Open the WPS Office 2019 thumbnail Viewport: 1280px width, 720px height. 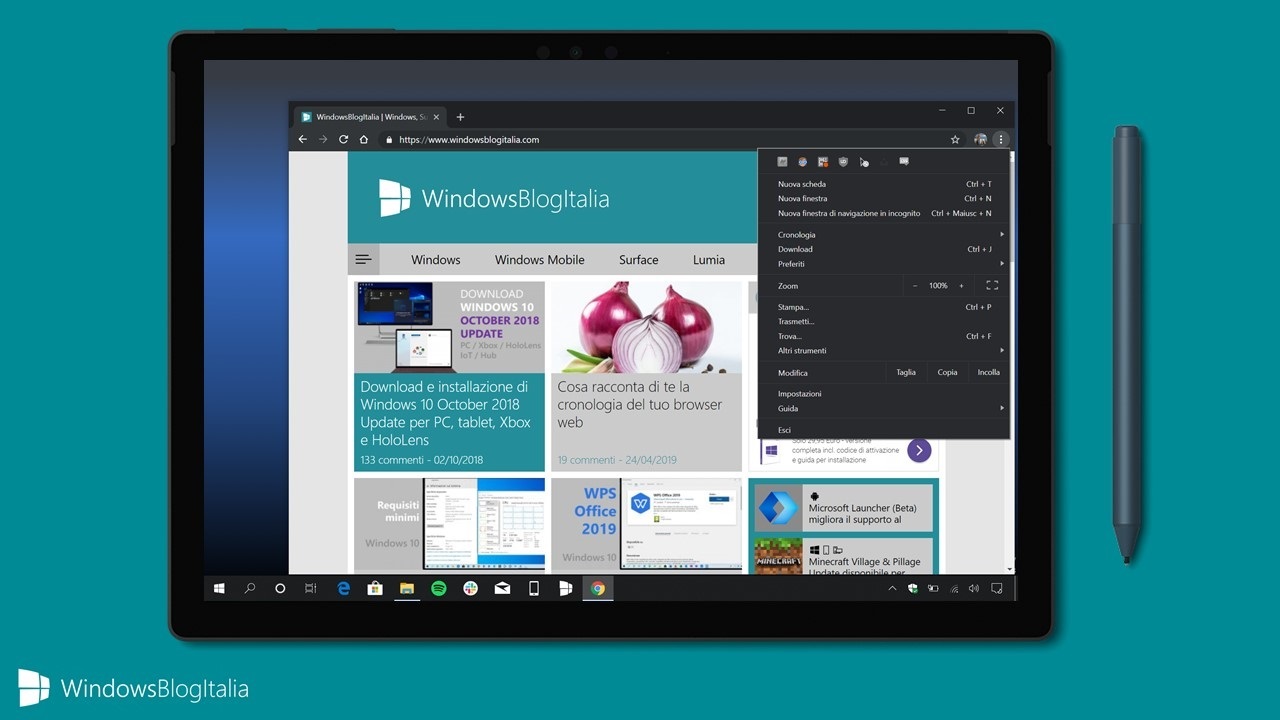[x=646, y=524]
